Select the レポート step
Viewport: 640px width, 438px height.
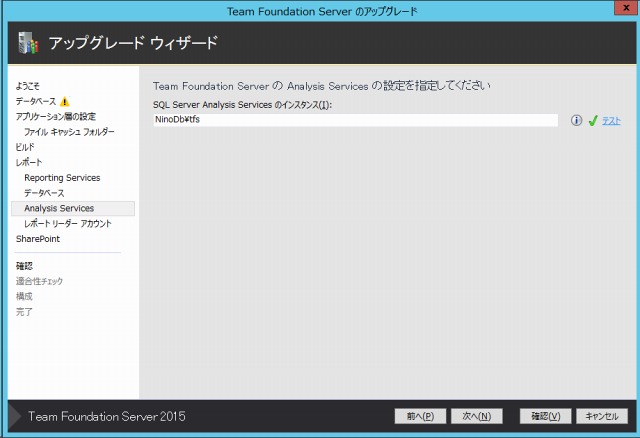[x=29, y=162]
